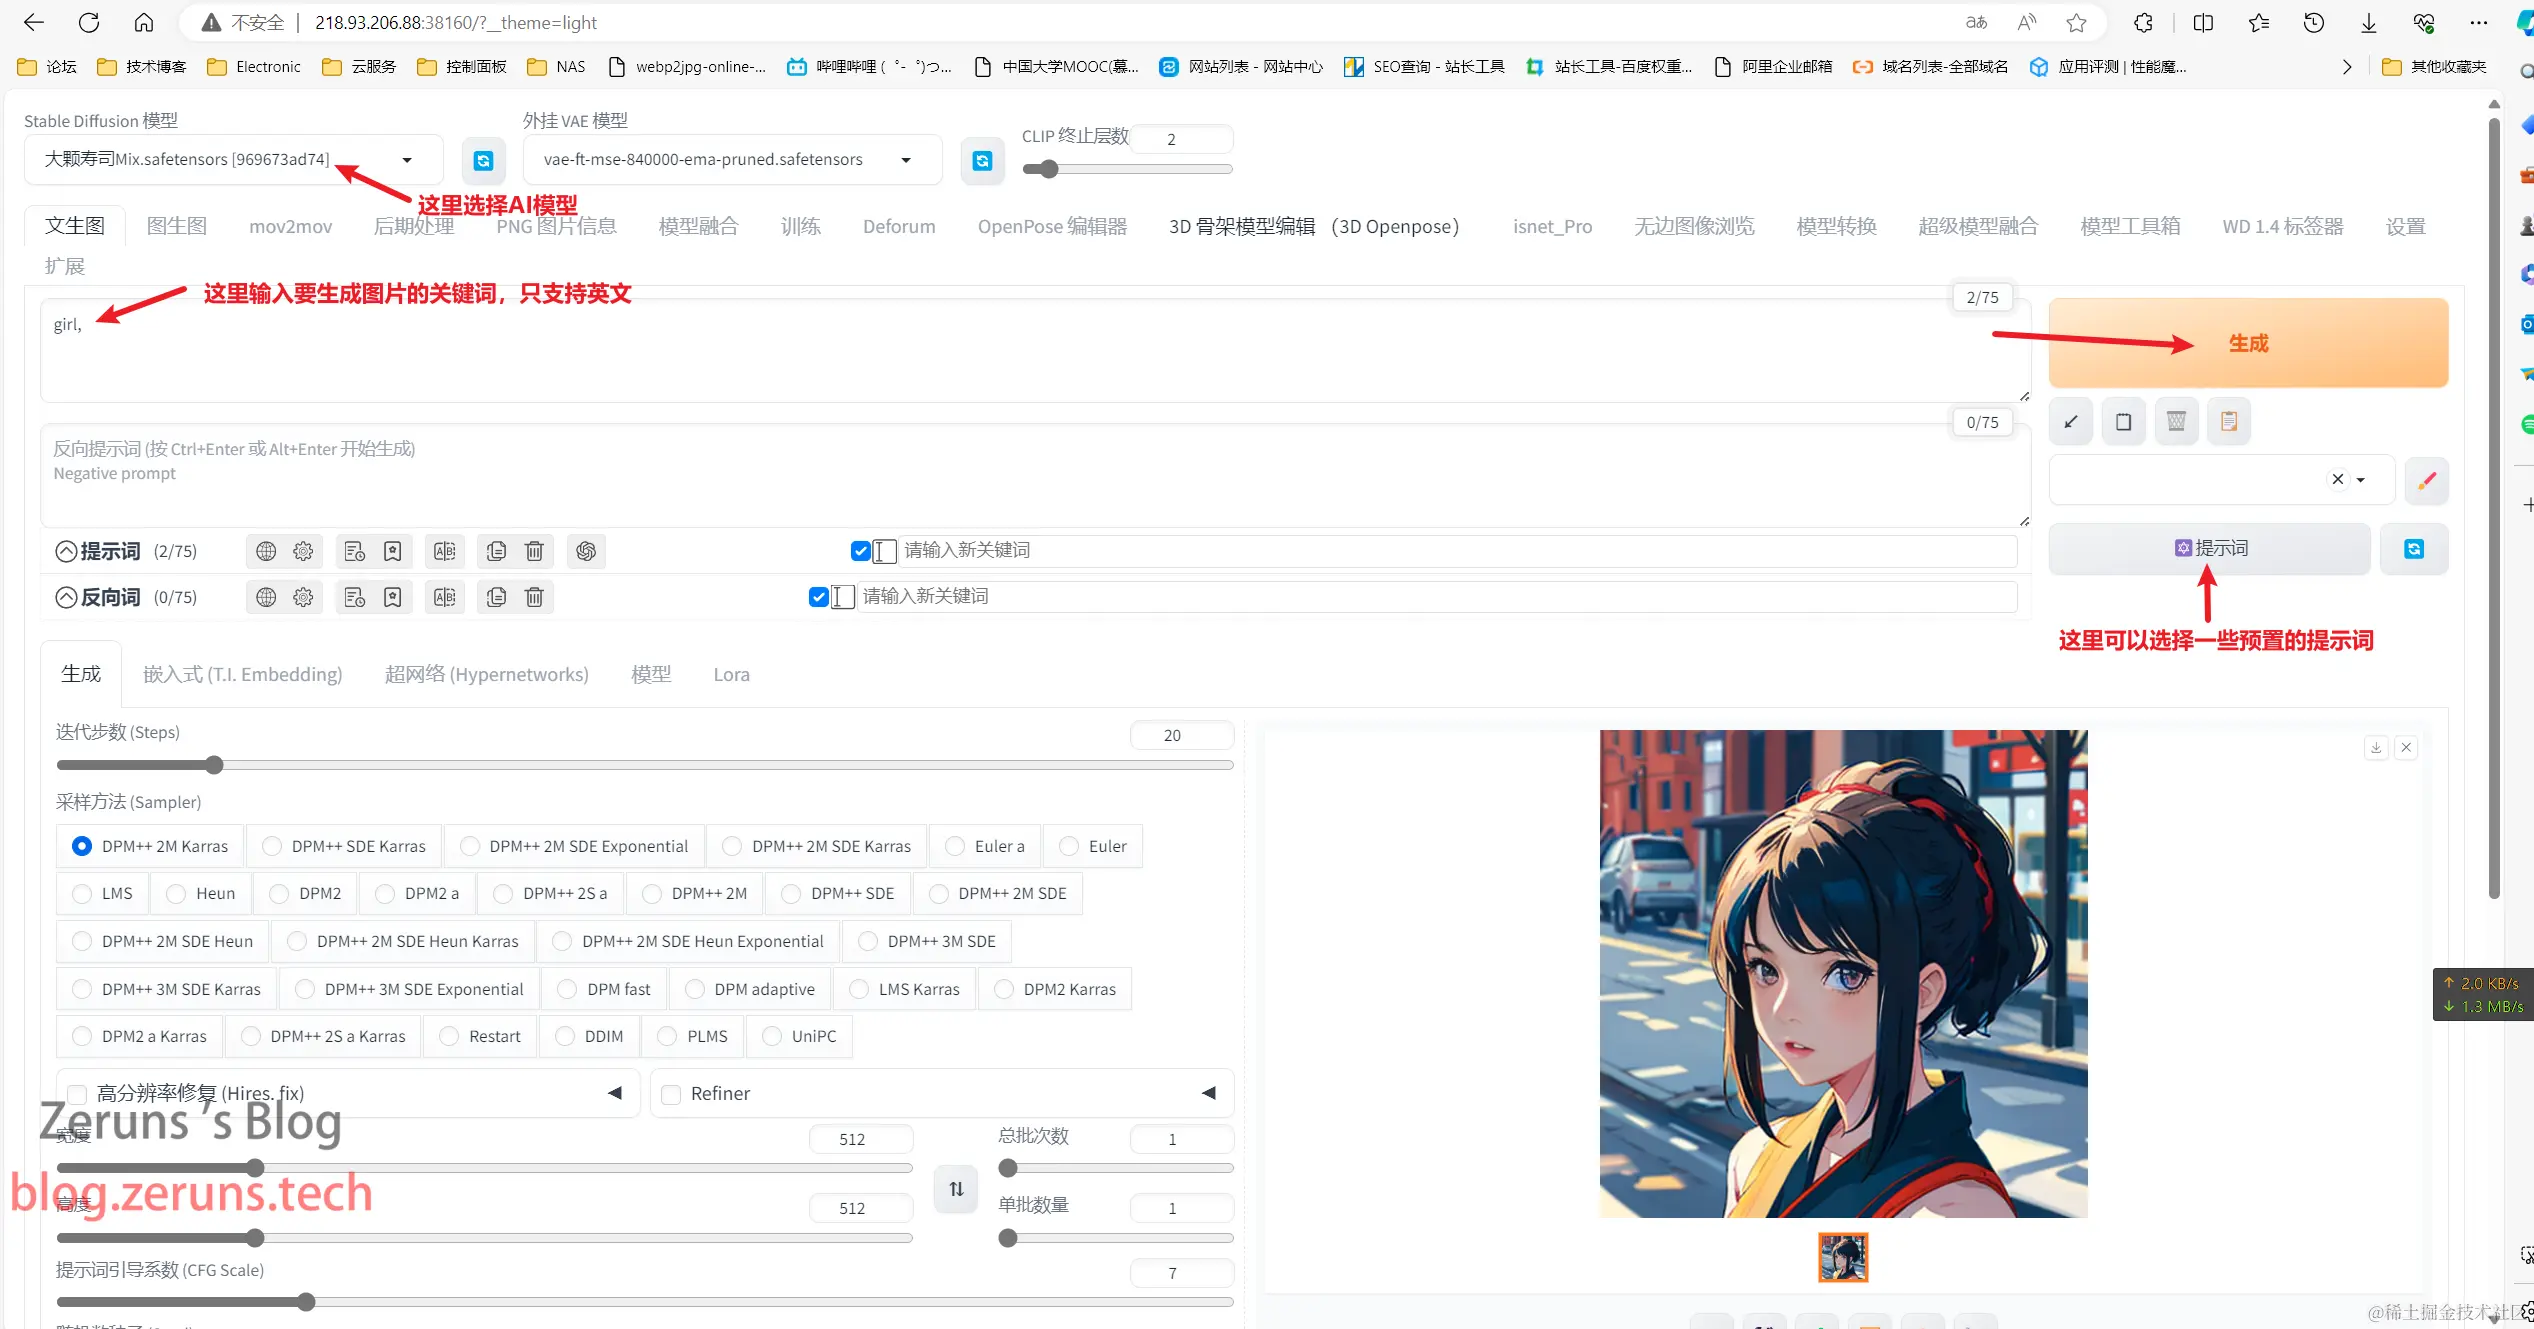This screenshot has height=1329, width=2534.
Task: Refresh the Stable Diffusion model list
Action: click(483, 160)
